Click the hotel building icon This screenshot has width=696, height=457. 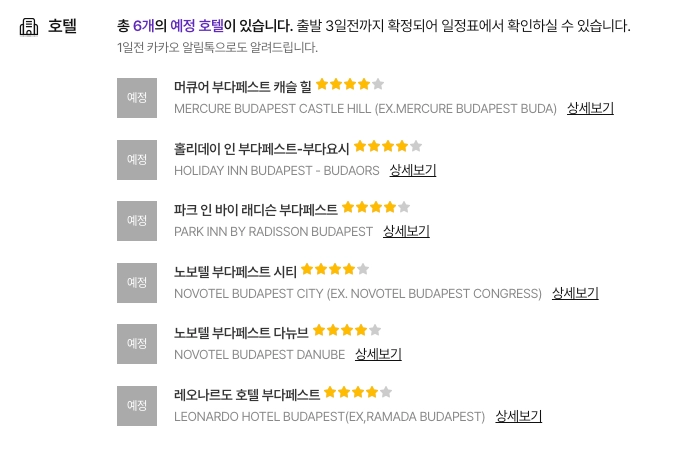[29, 27]
